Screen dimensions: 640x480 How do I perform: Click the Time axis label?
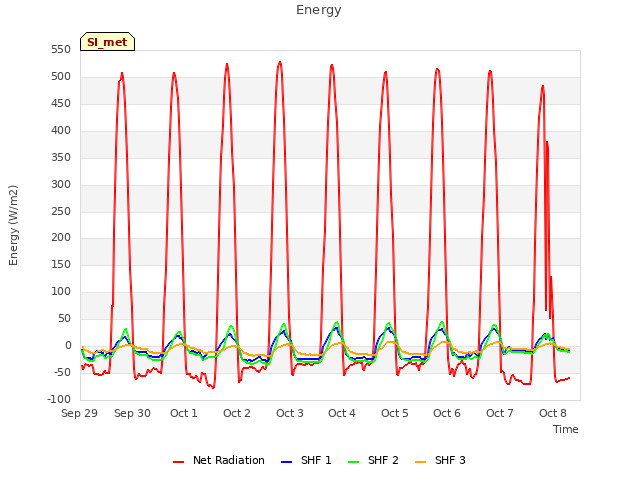click(566, 429)
